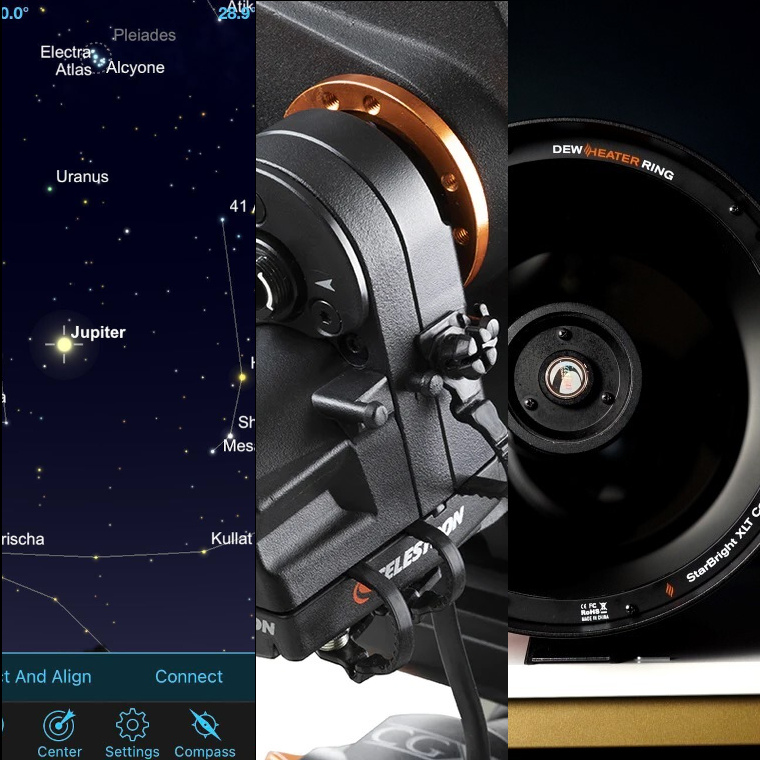Tap the 28.9 coordinate readout
Screen dimensions: 760x760
[234, 13]
